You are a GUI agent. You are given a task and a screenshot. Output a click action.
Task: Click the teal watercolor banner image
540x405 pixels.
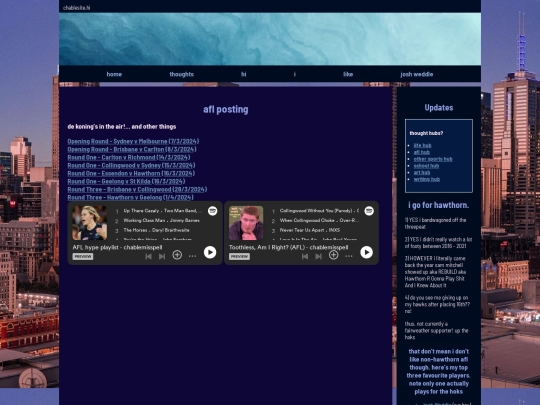[270, 39]
